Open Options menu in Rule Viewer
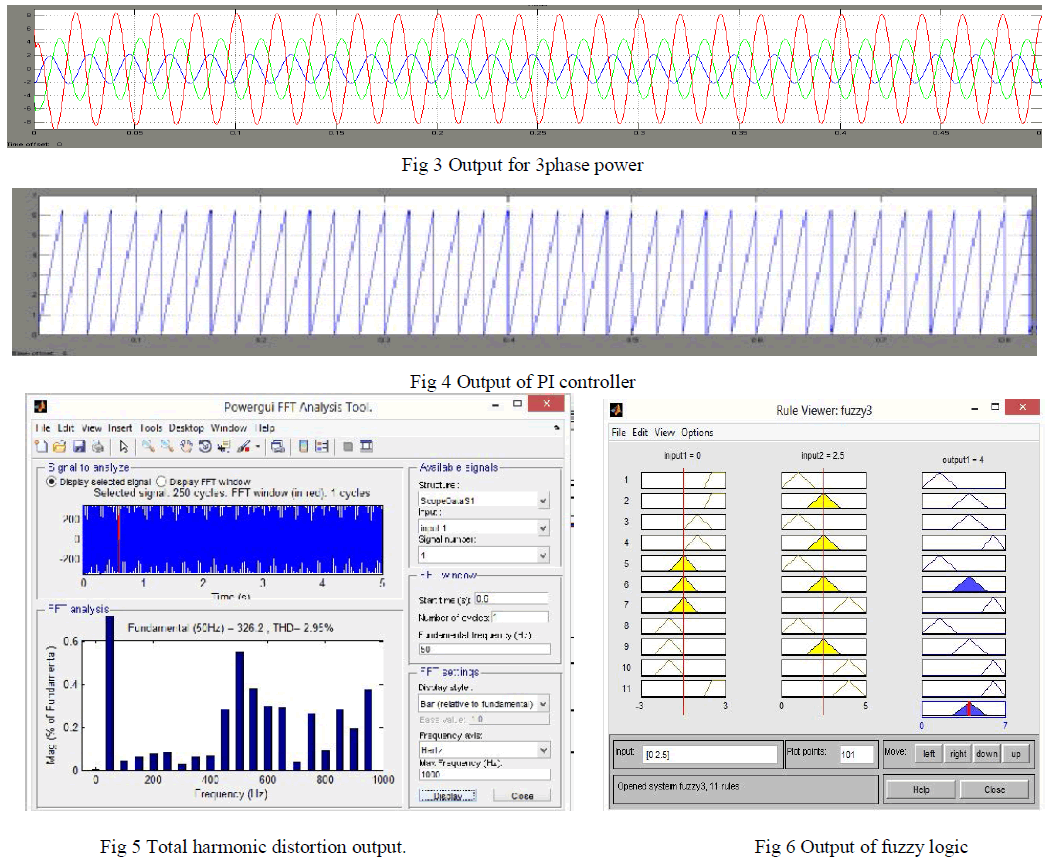 point(697,433)
